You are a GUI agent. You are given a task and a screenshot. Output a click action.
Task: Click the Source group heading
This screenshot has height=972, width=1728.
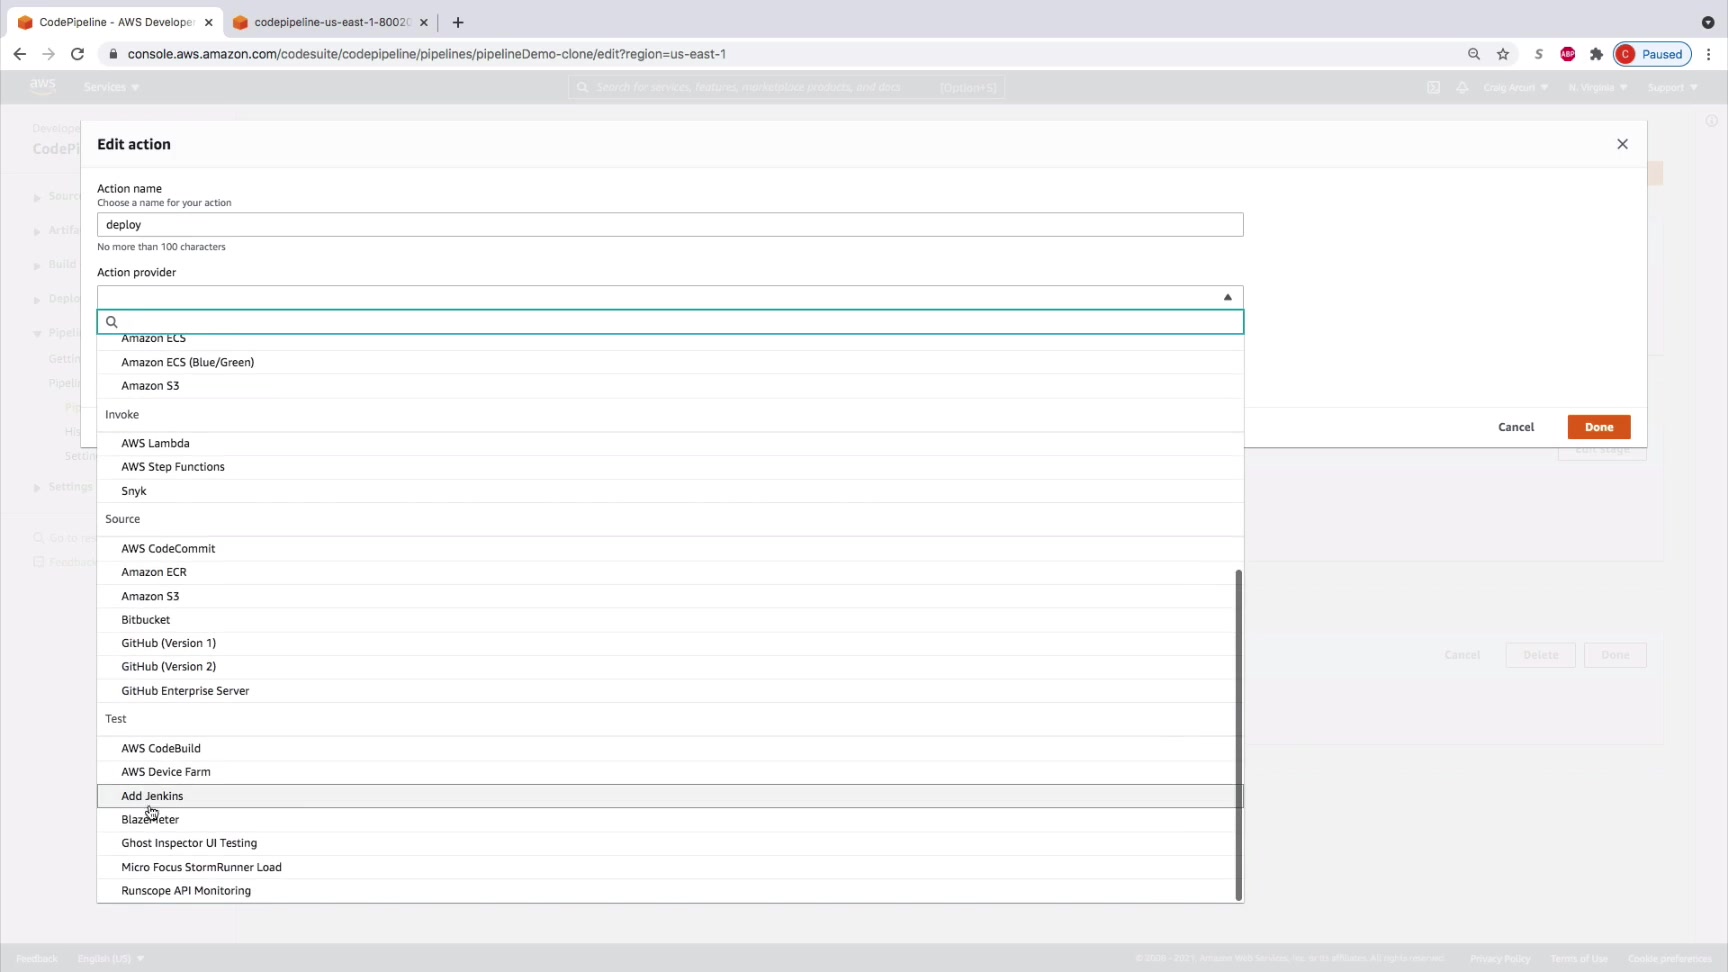coord(123,519)
